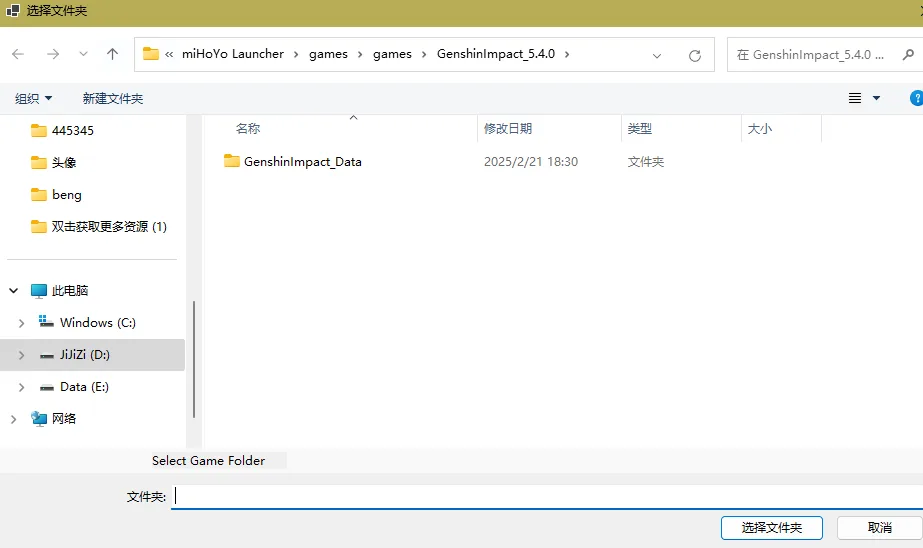Click the navigation pane scrollbar
The height and width of the screenshot is (548, 923).
point(194,359)
